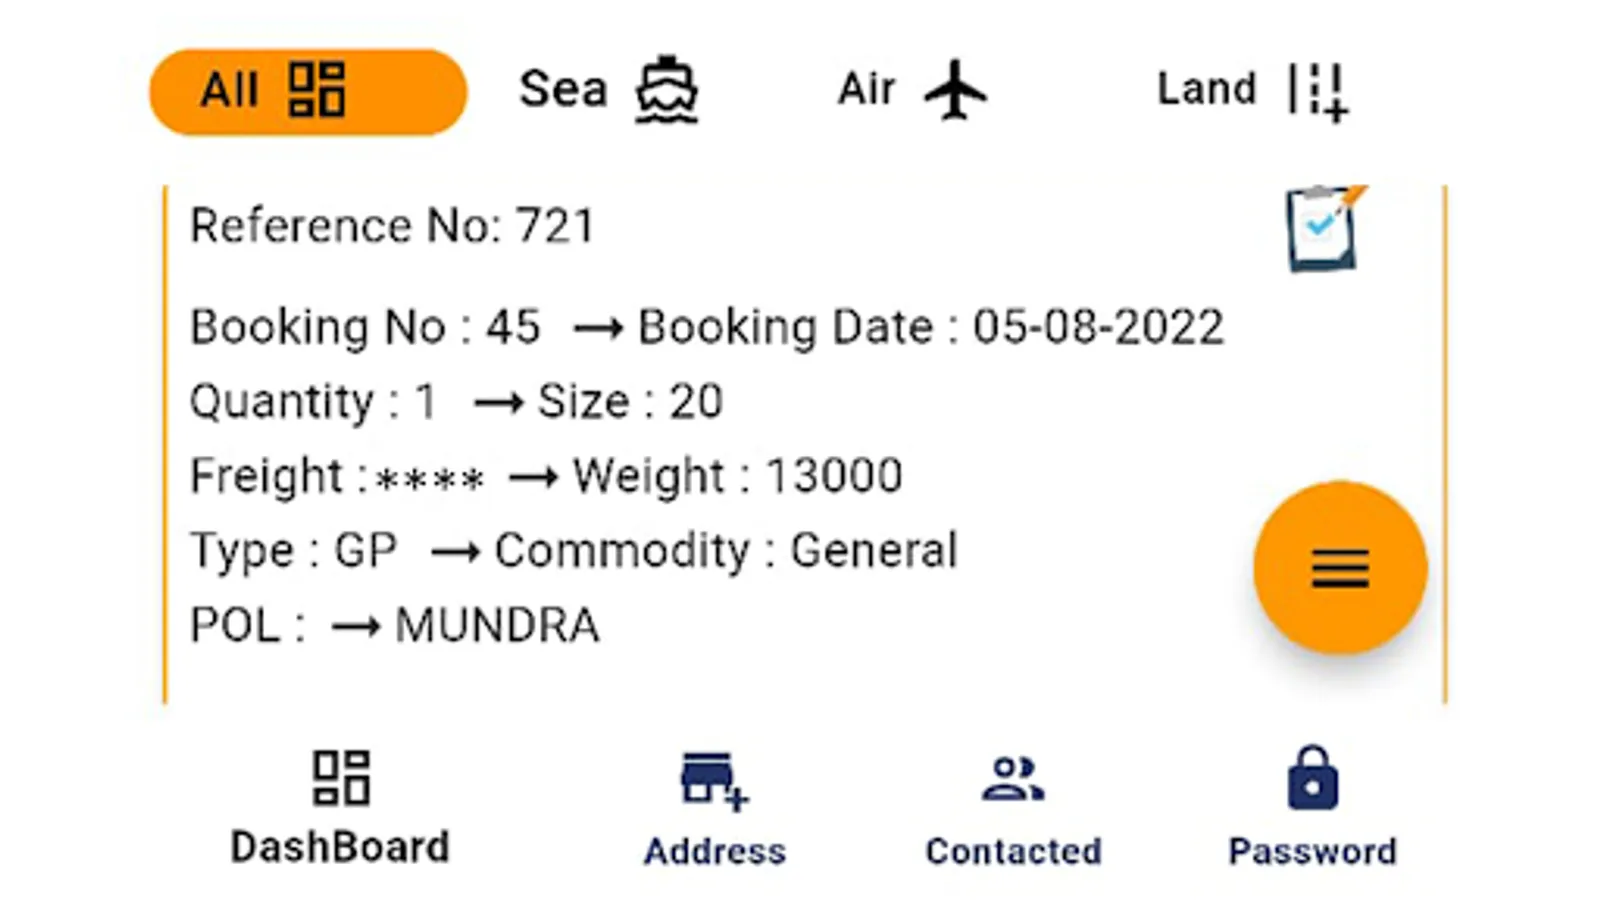The height and width of the screenshot is (900, 1600).
Task: Click the Contacted people icon
Action: 1012,780
